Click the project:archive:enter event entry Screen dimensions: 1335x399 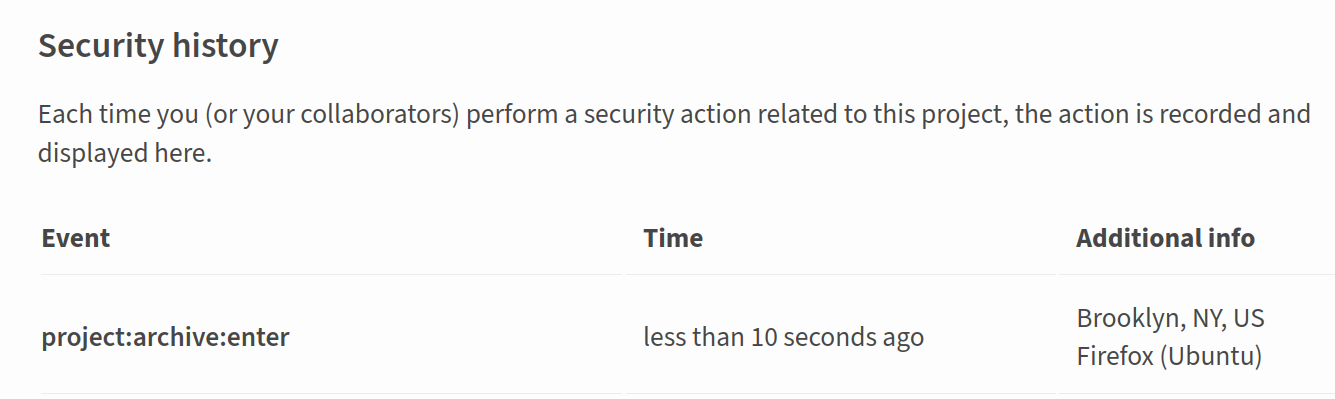tap(165, 337)
